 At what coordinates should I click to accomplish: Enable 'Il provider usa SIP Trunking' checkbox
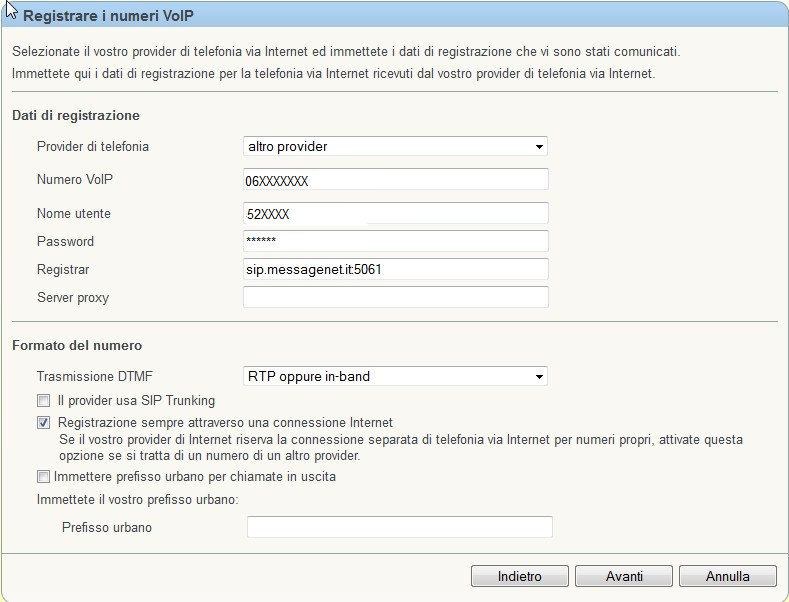[x=44, y=401]
